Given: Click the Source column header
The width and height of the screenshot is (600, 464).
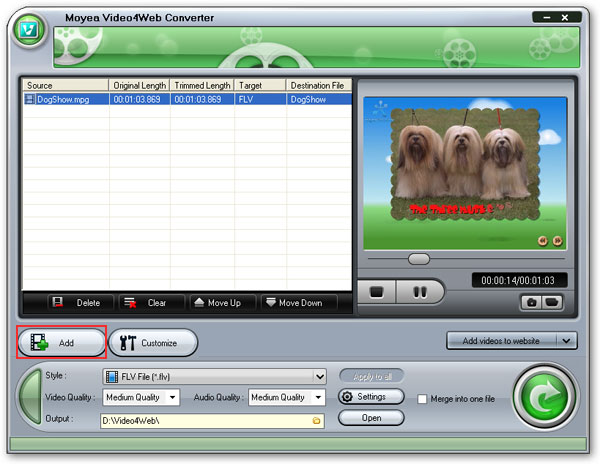Looking at the screenshot, I should 66,85.
